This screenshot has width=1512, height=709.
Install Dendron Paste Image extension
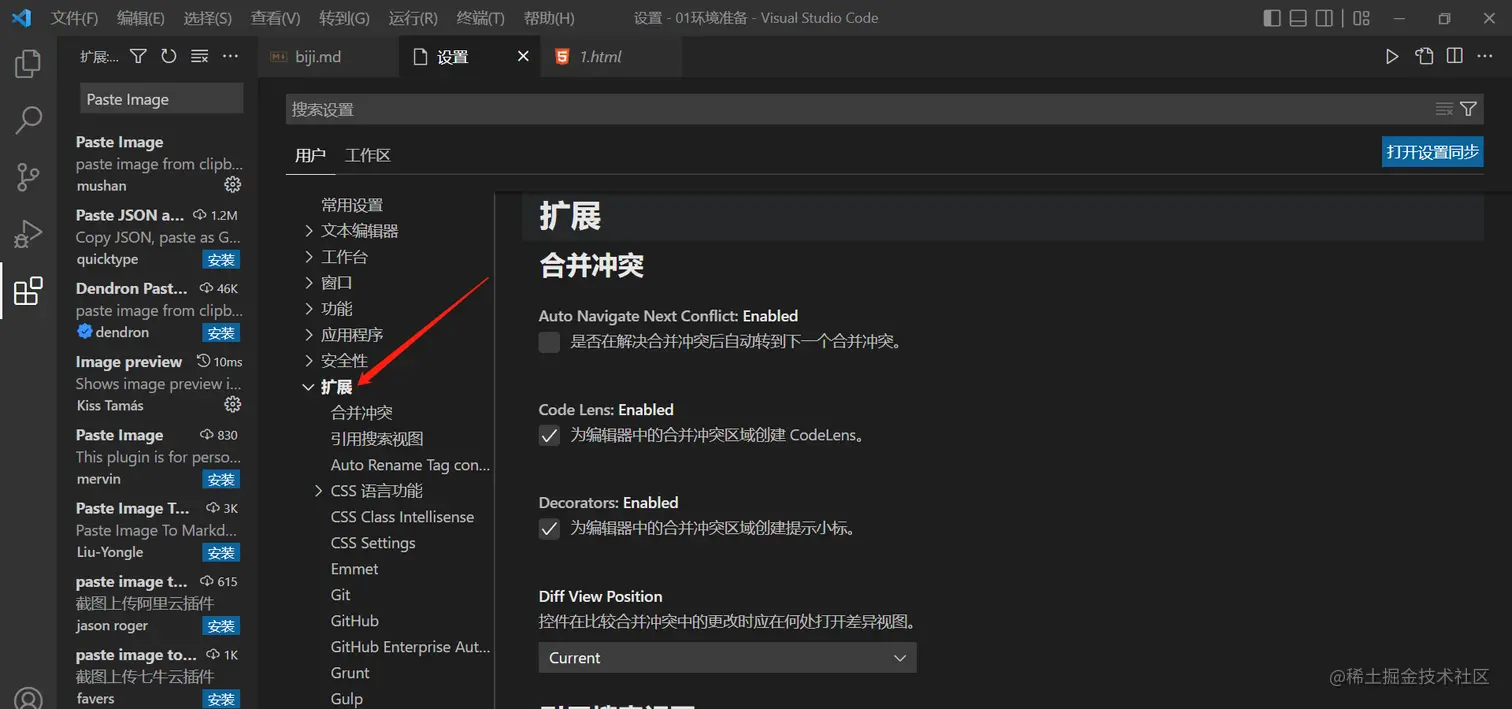pyautogui.click(x=222, y=333)
